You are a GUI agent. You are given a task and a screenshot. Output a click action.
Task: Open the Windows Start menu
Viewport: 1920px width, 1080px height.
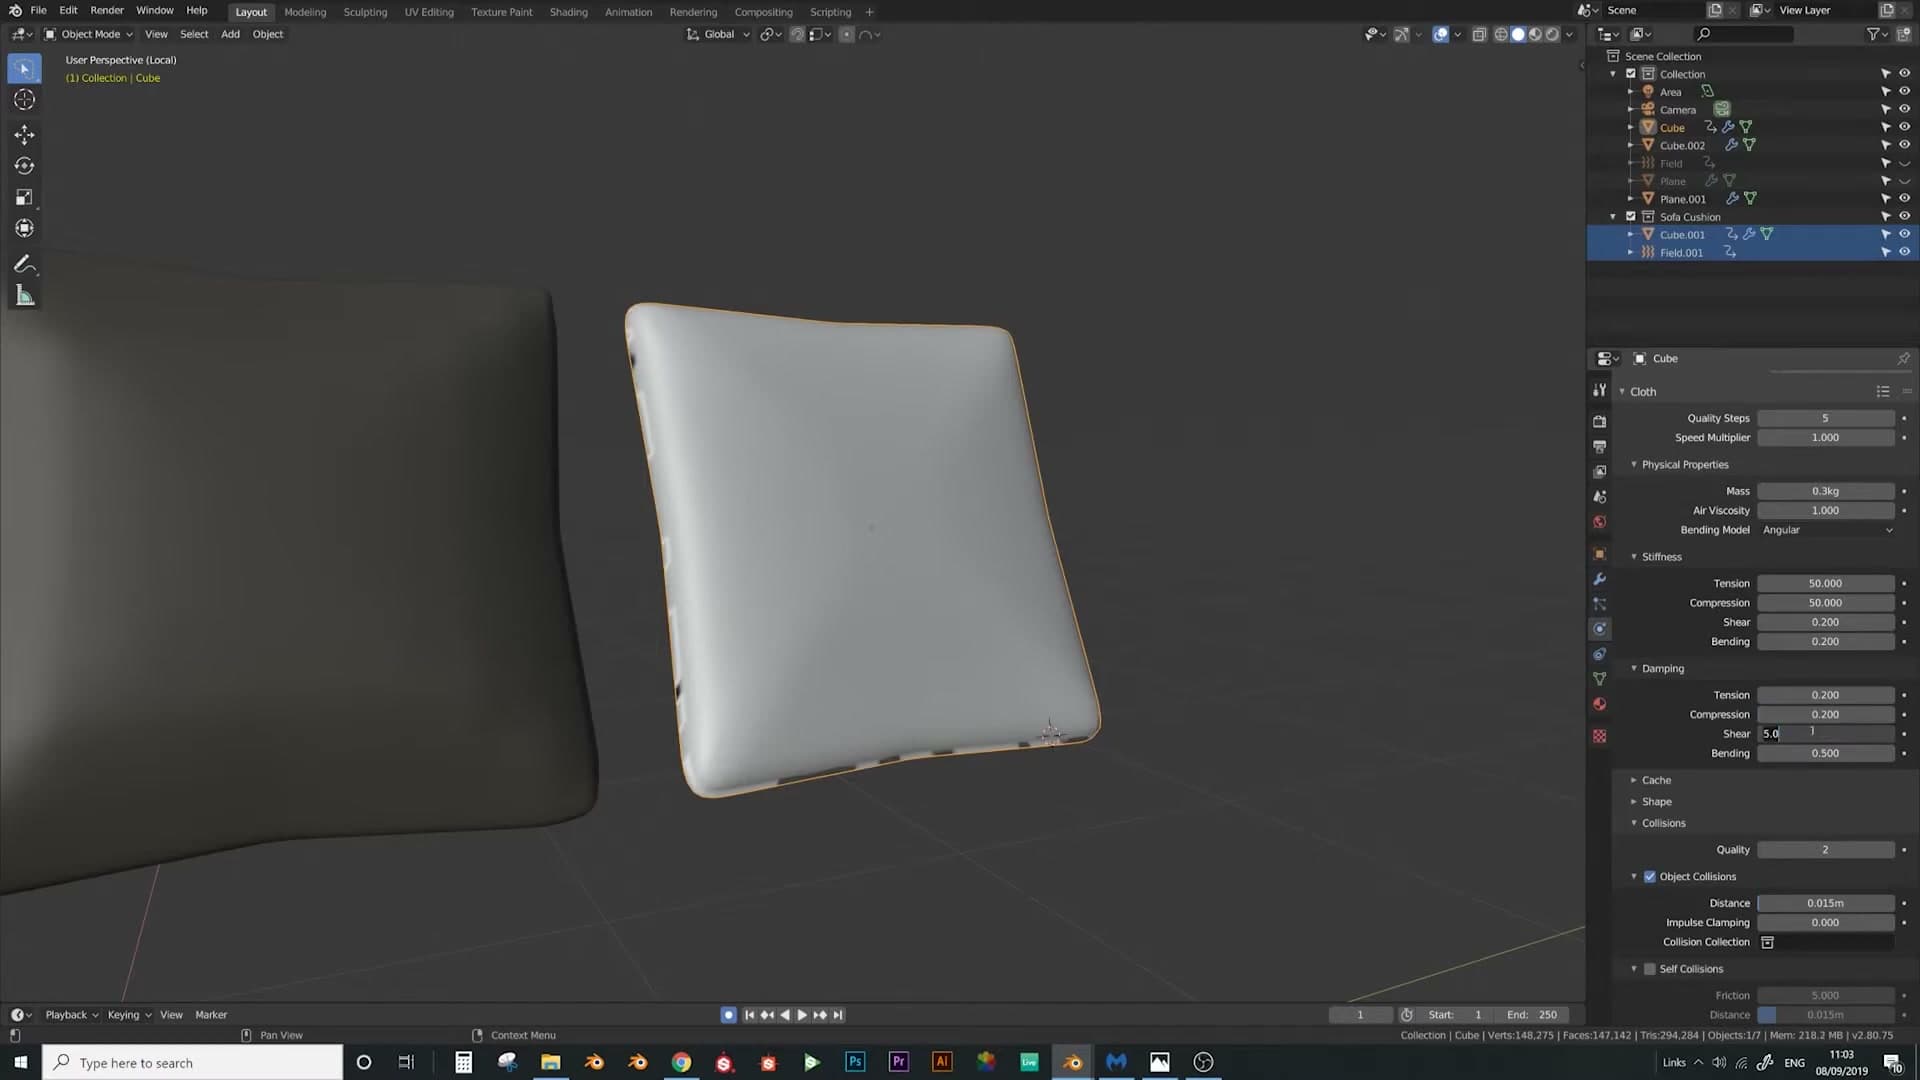point(20,1062)
